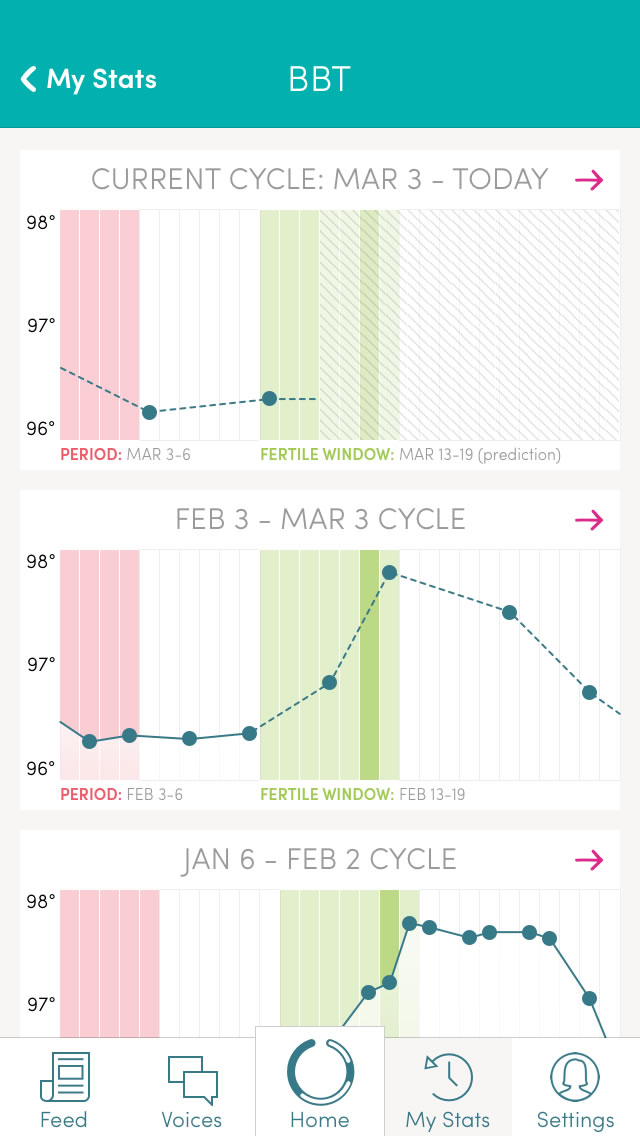
Task: Open Jan 6 – Feb 2 Cycle header
Action: coord(319,860)
